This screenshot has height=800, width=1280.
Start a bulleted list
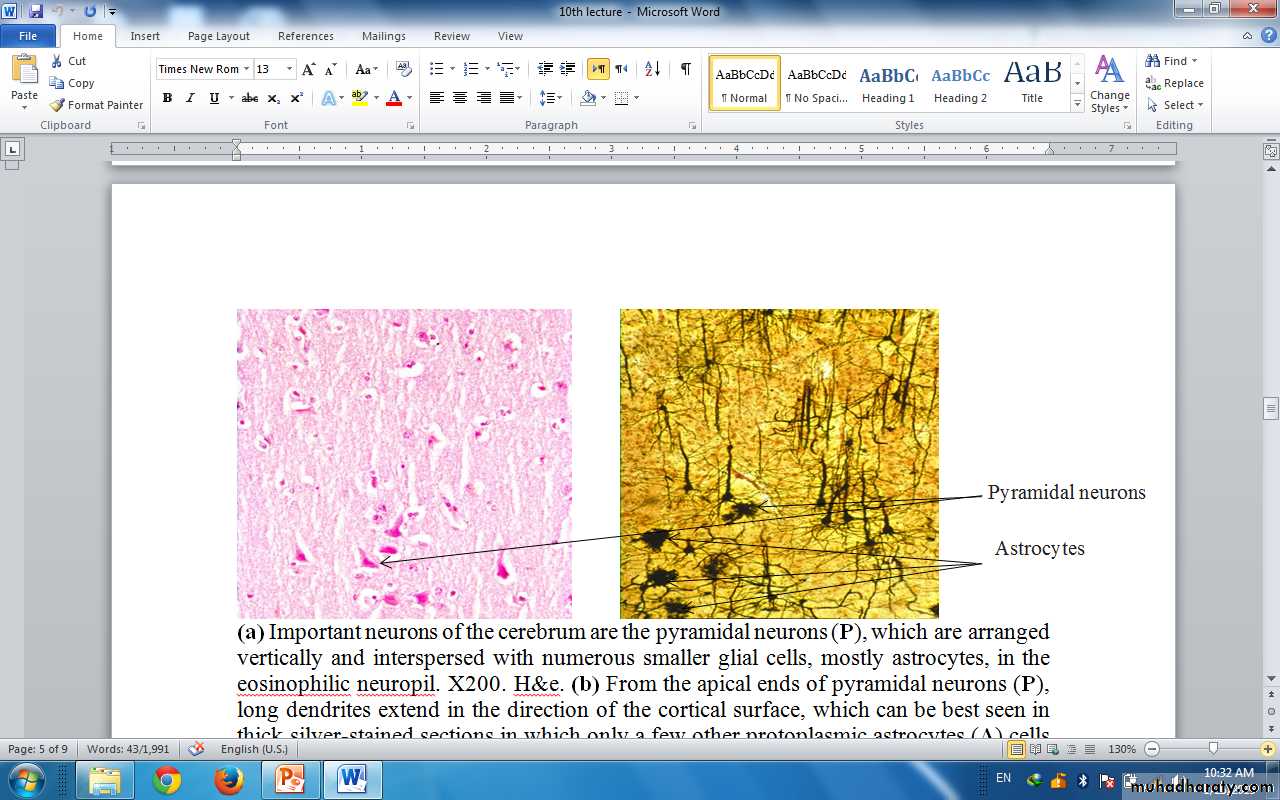(436, 69)
